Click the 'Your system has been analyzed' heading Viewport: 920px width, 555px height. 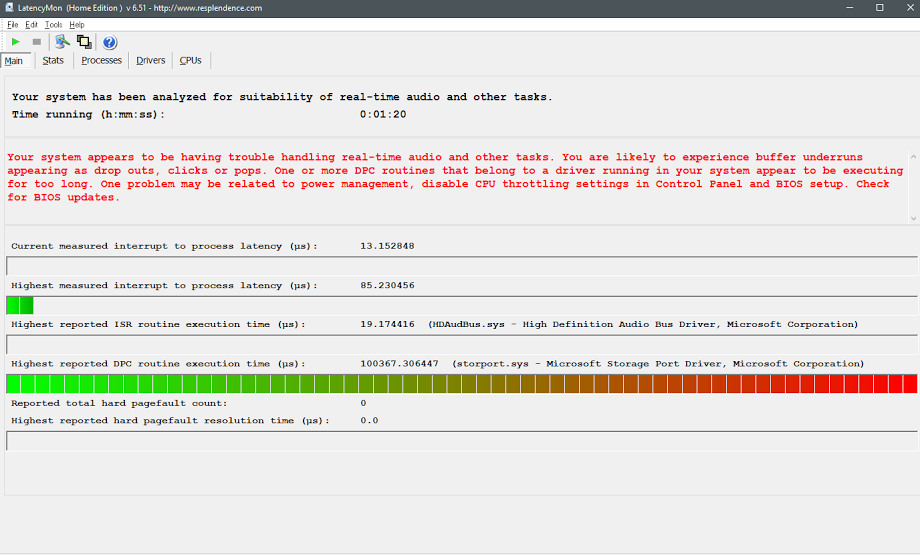coord(282,97)
